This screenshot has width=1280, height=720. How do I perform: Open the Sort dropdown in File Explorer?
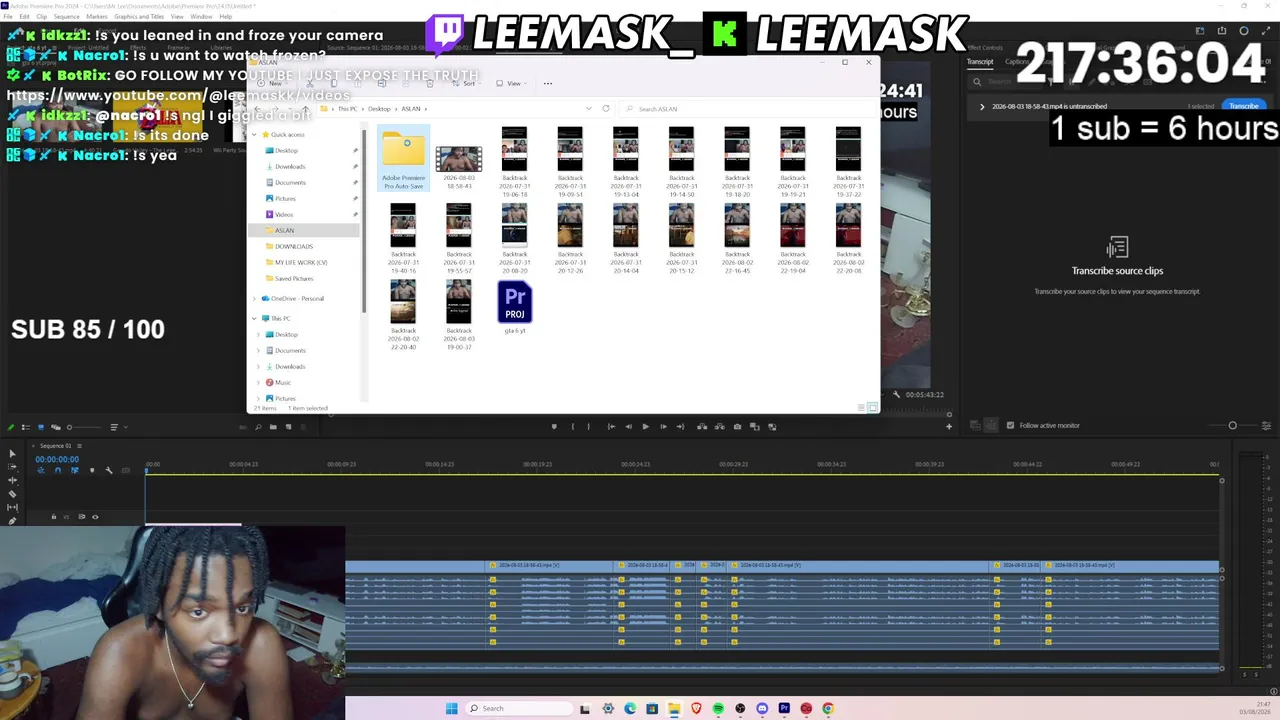pyautogui.click(x=465, y=83)
